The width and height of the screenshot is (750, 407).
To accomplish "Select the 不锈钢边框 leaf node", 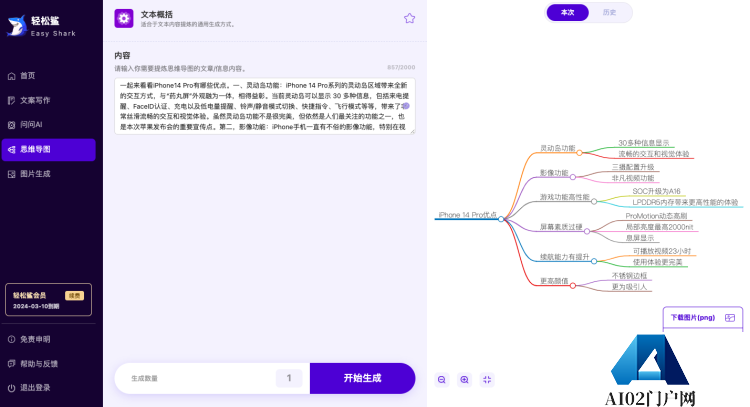I will pos(629,275).
